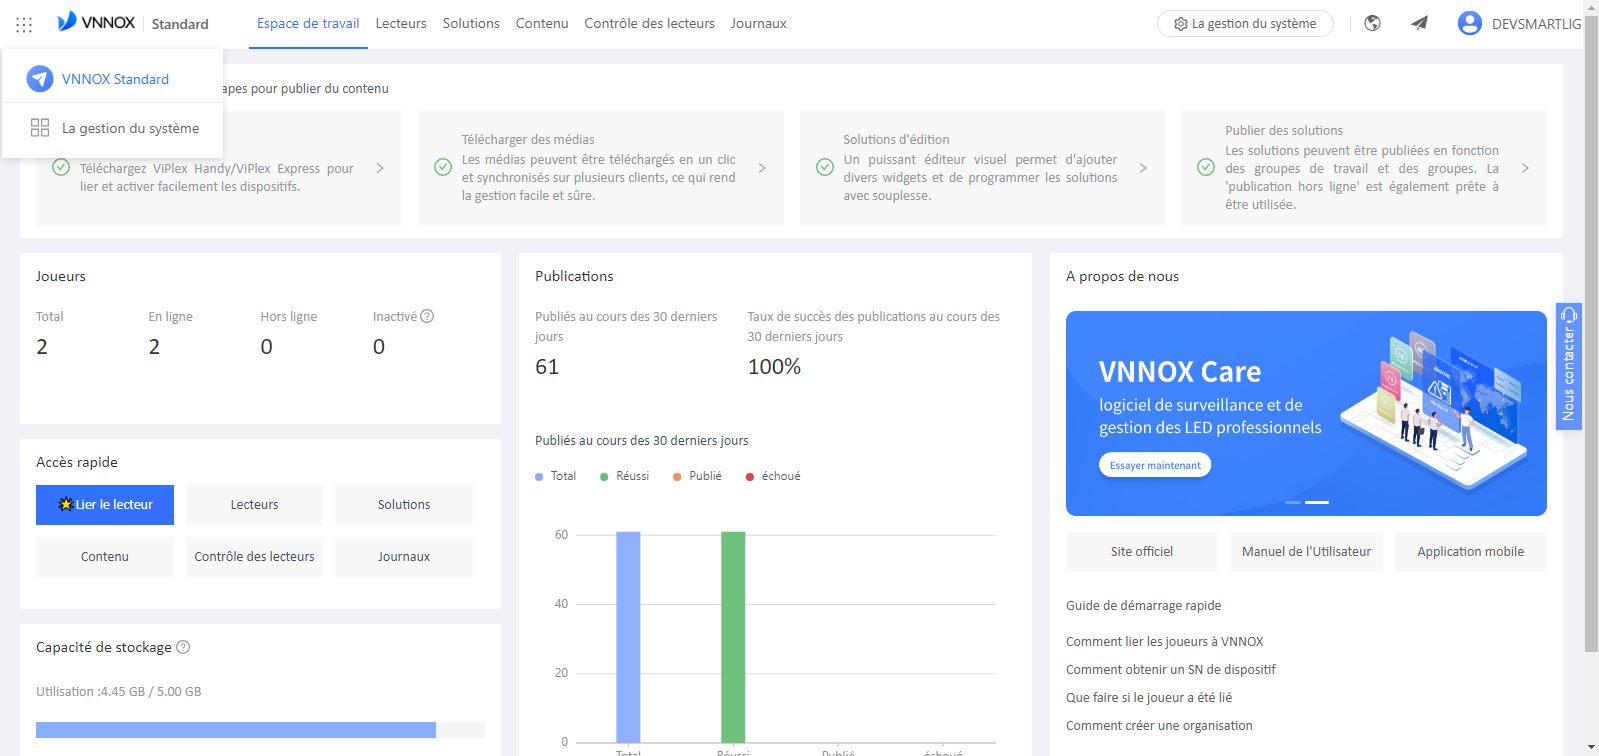Click the Guide de démarrage rapide heading
Screen dimensions: 1599x756
click(x=1143, y=606)
